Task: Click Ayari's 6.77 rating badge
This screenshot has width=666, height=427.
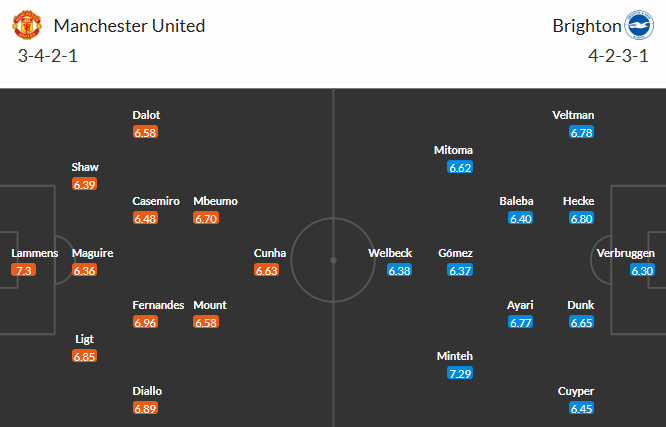Action: click(520, 322)
